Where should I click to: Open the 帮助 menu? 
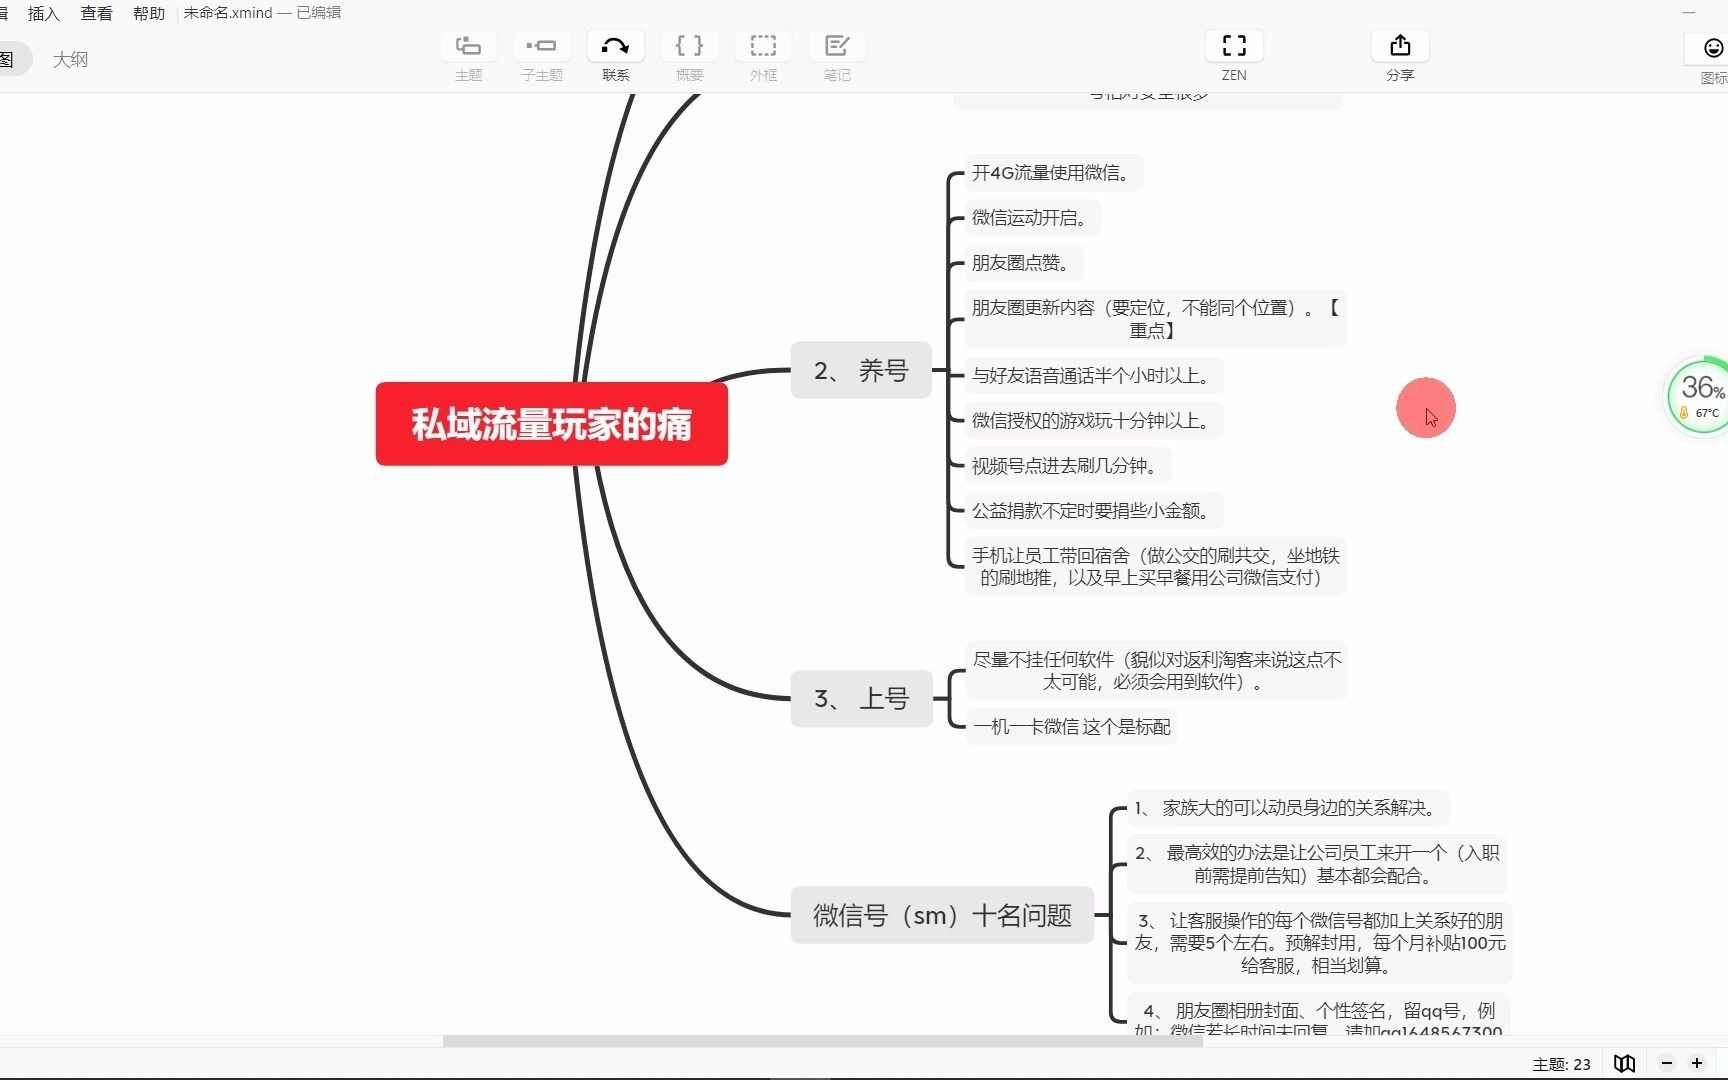pos(149,13)
